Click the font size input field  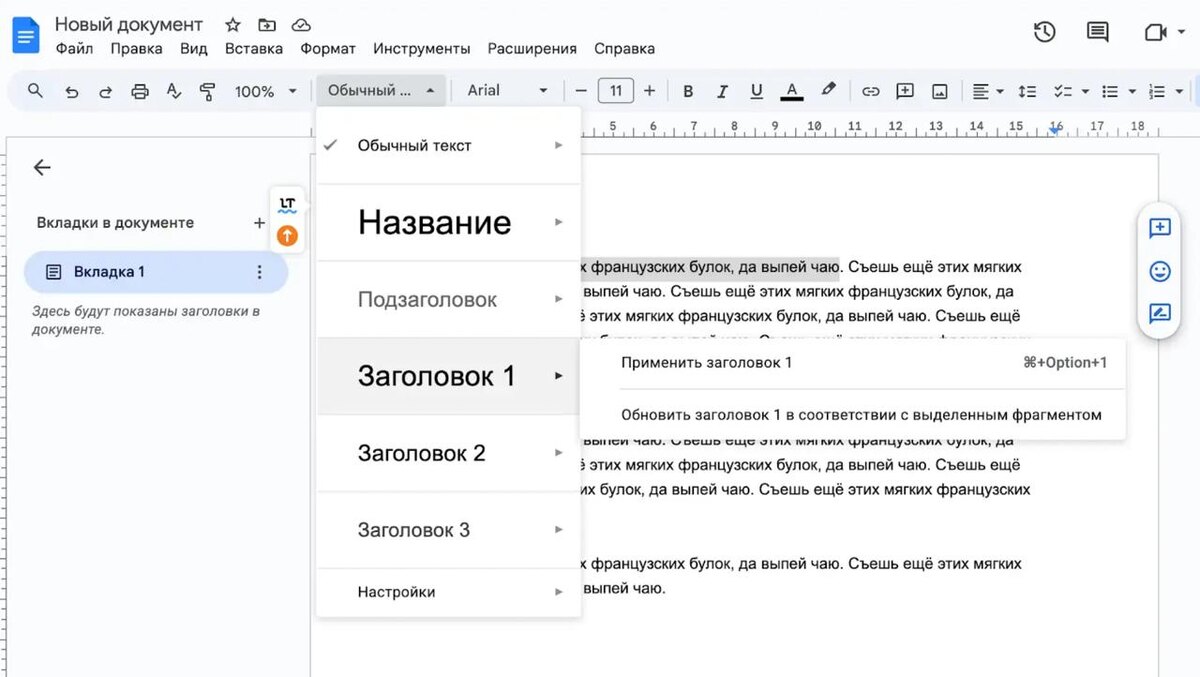tap(615, 90)
